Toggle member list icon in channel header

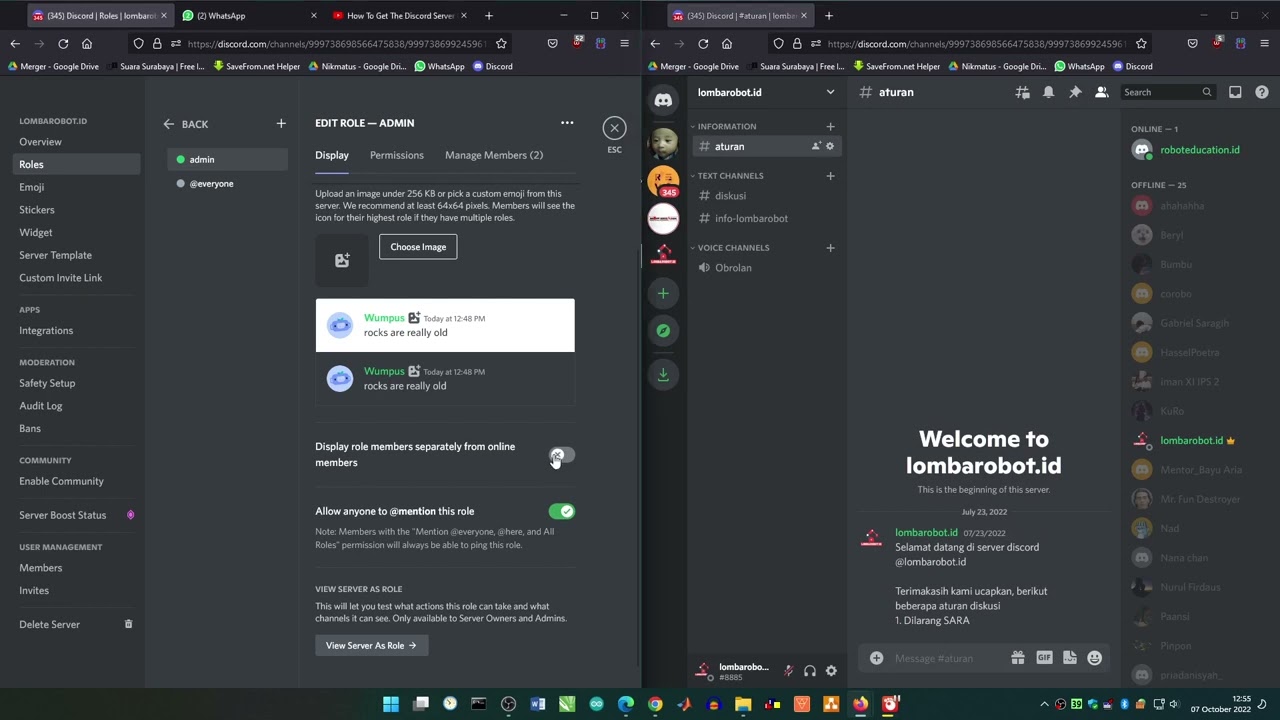pyautogui.click(x=1101, y=92)
